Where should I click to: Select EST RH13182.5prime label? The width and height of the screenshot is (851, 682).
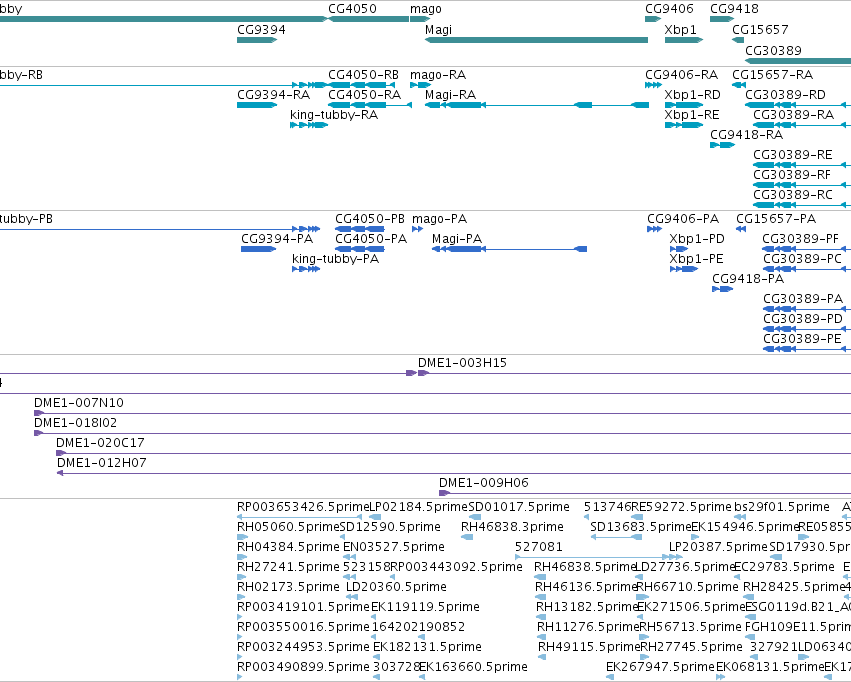(x=587, y=608)
